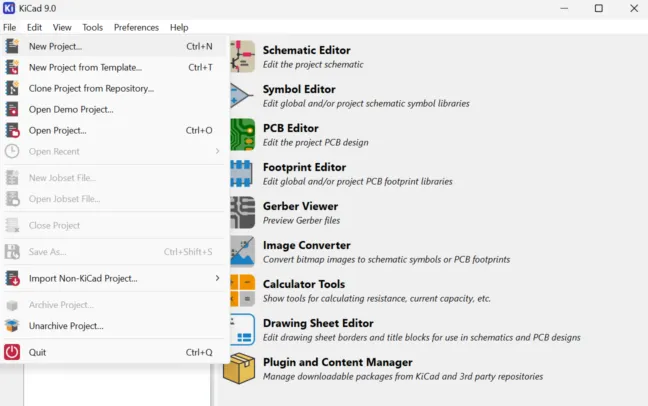The width and height of the screenshot is (648, 406).
Task: Click Quit in the File menu
Action: (x=37, y=352)
